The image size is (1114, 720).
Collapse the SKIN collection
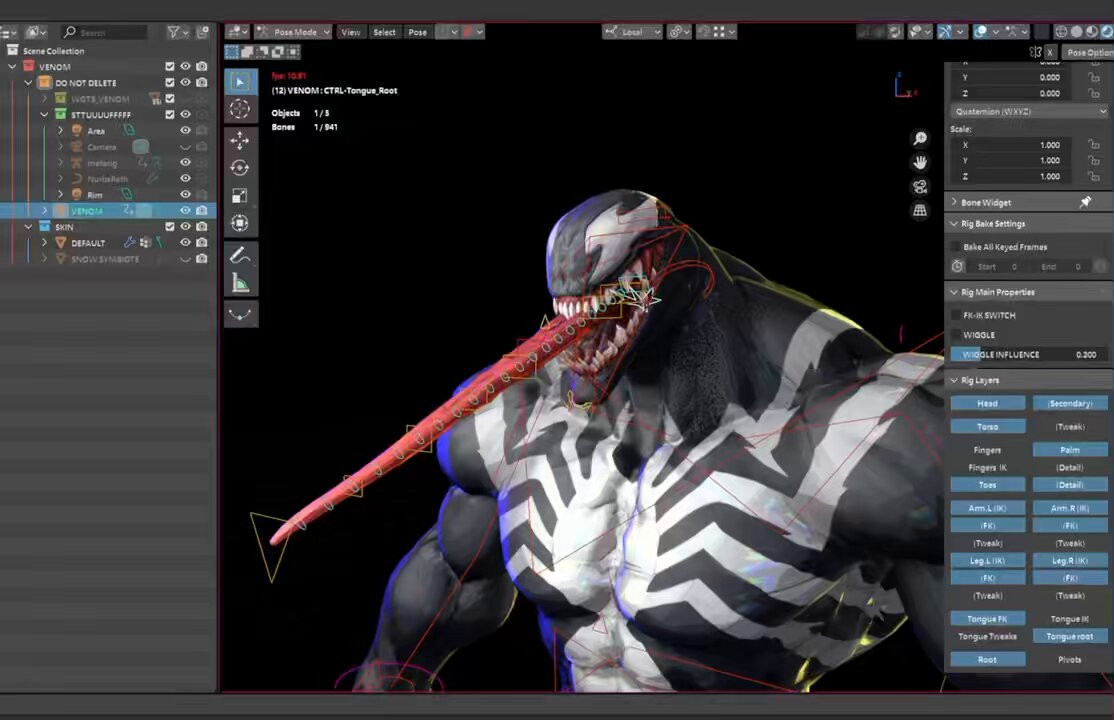pos(28,227)
